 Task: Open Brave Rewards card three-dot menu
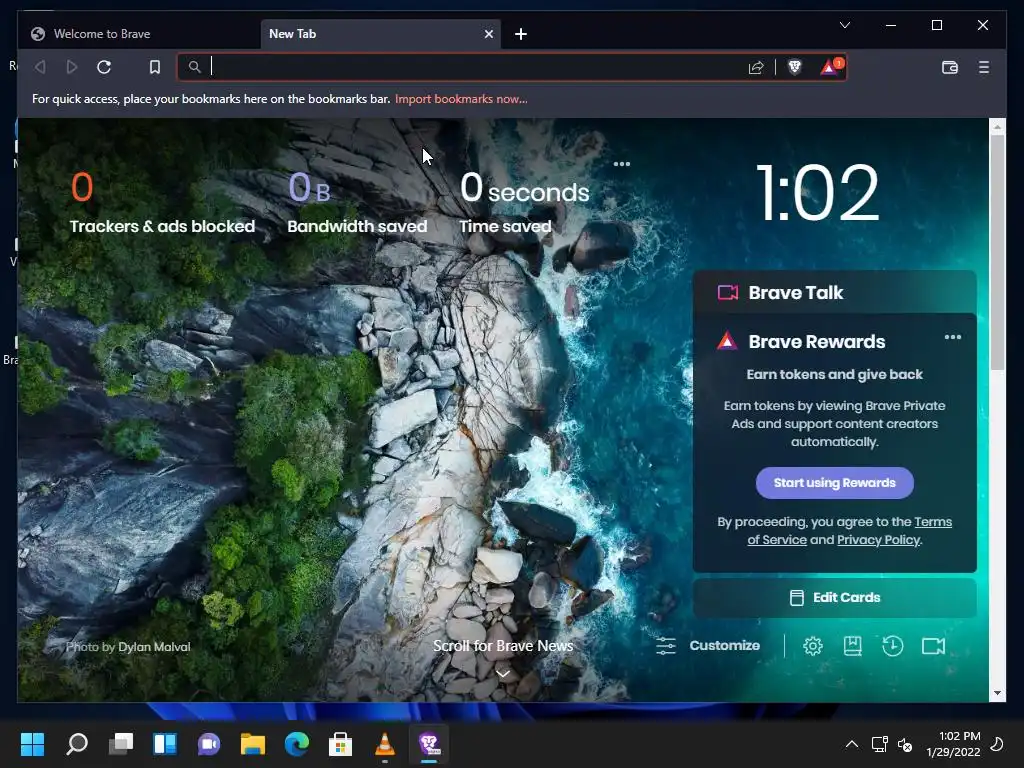[953, 337]
